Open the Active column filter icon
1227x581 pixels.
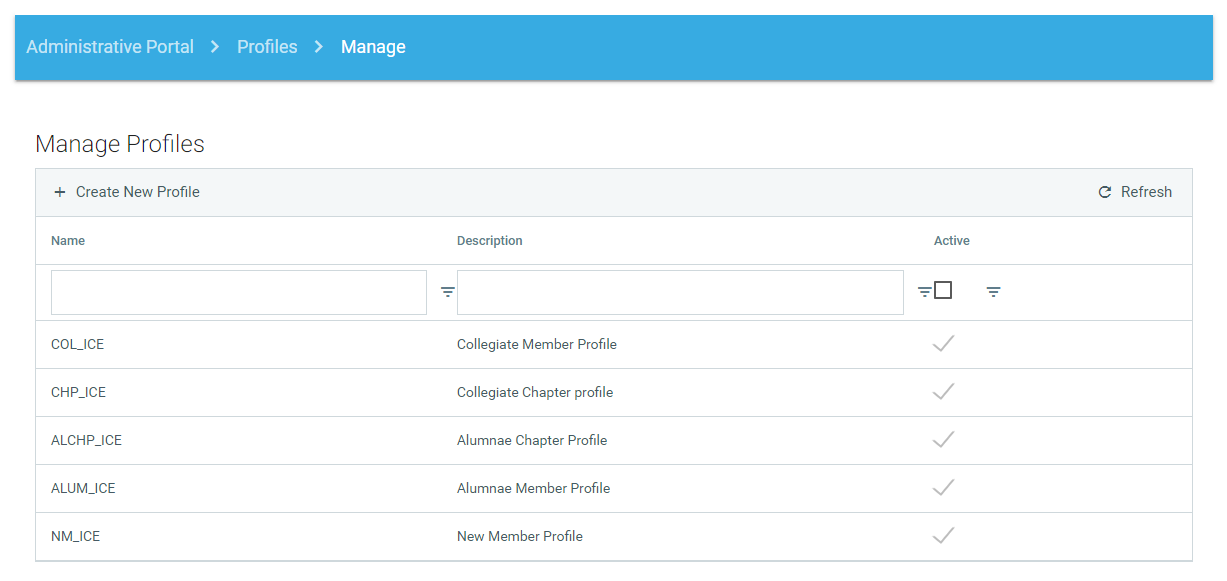pyautogui.click(x=993, y=292)
